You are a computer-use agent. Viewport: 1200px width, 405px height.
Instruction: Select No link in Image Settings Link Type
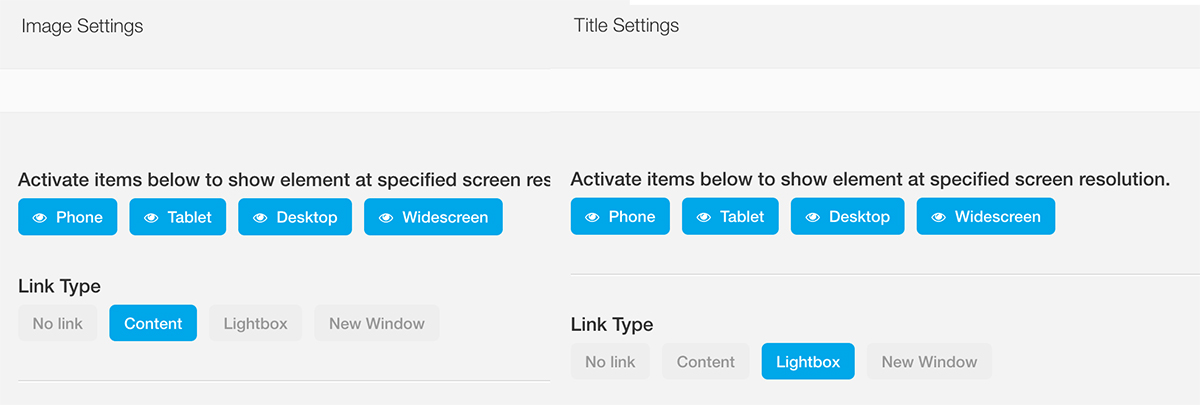58,324
